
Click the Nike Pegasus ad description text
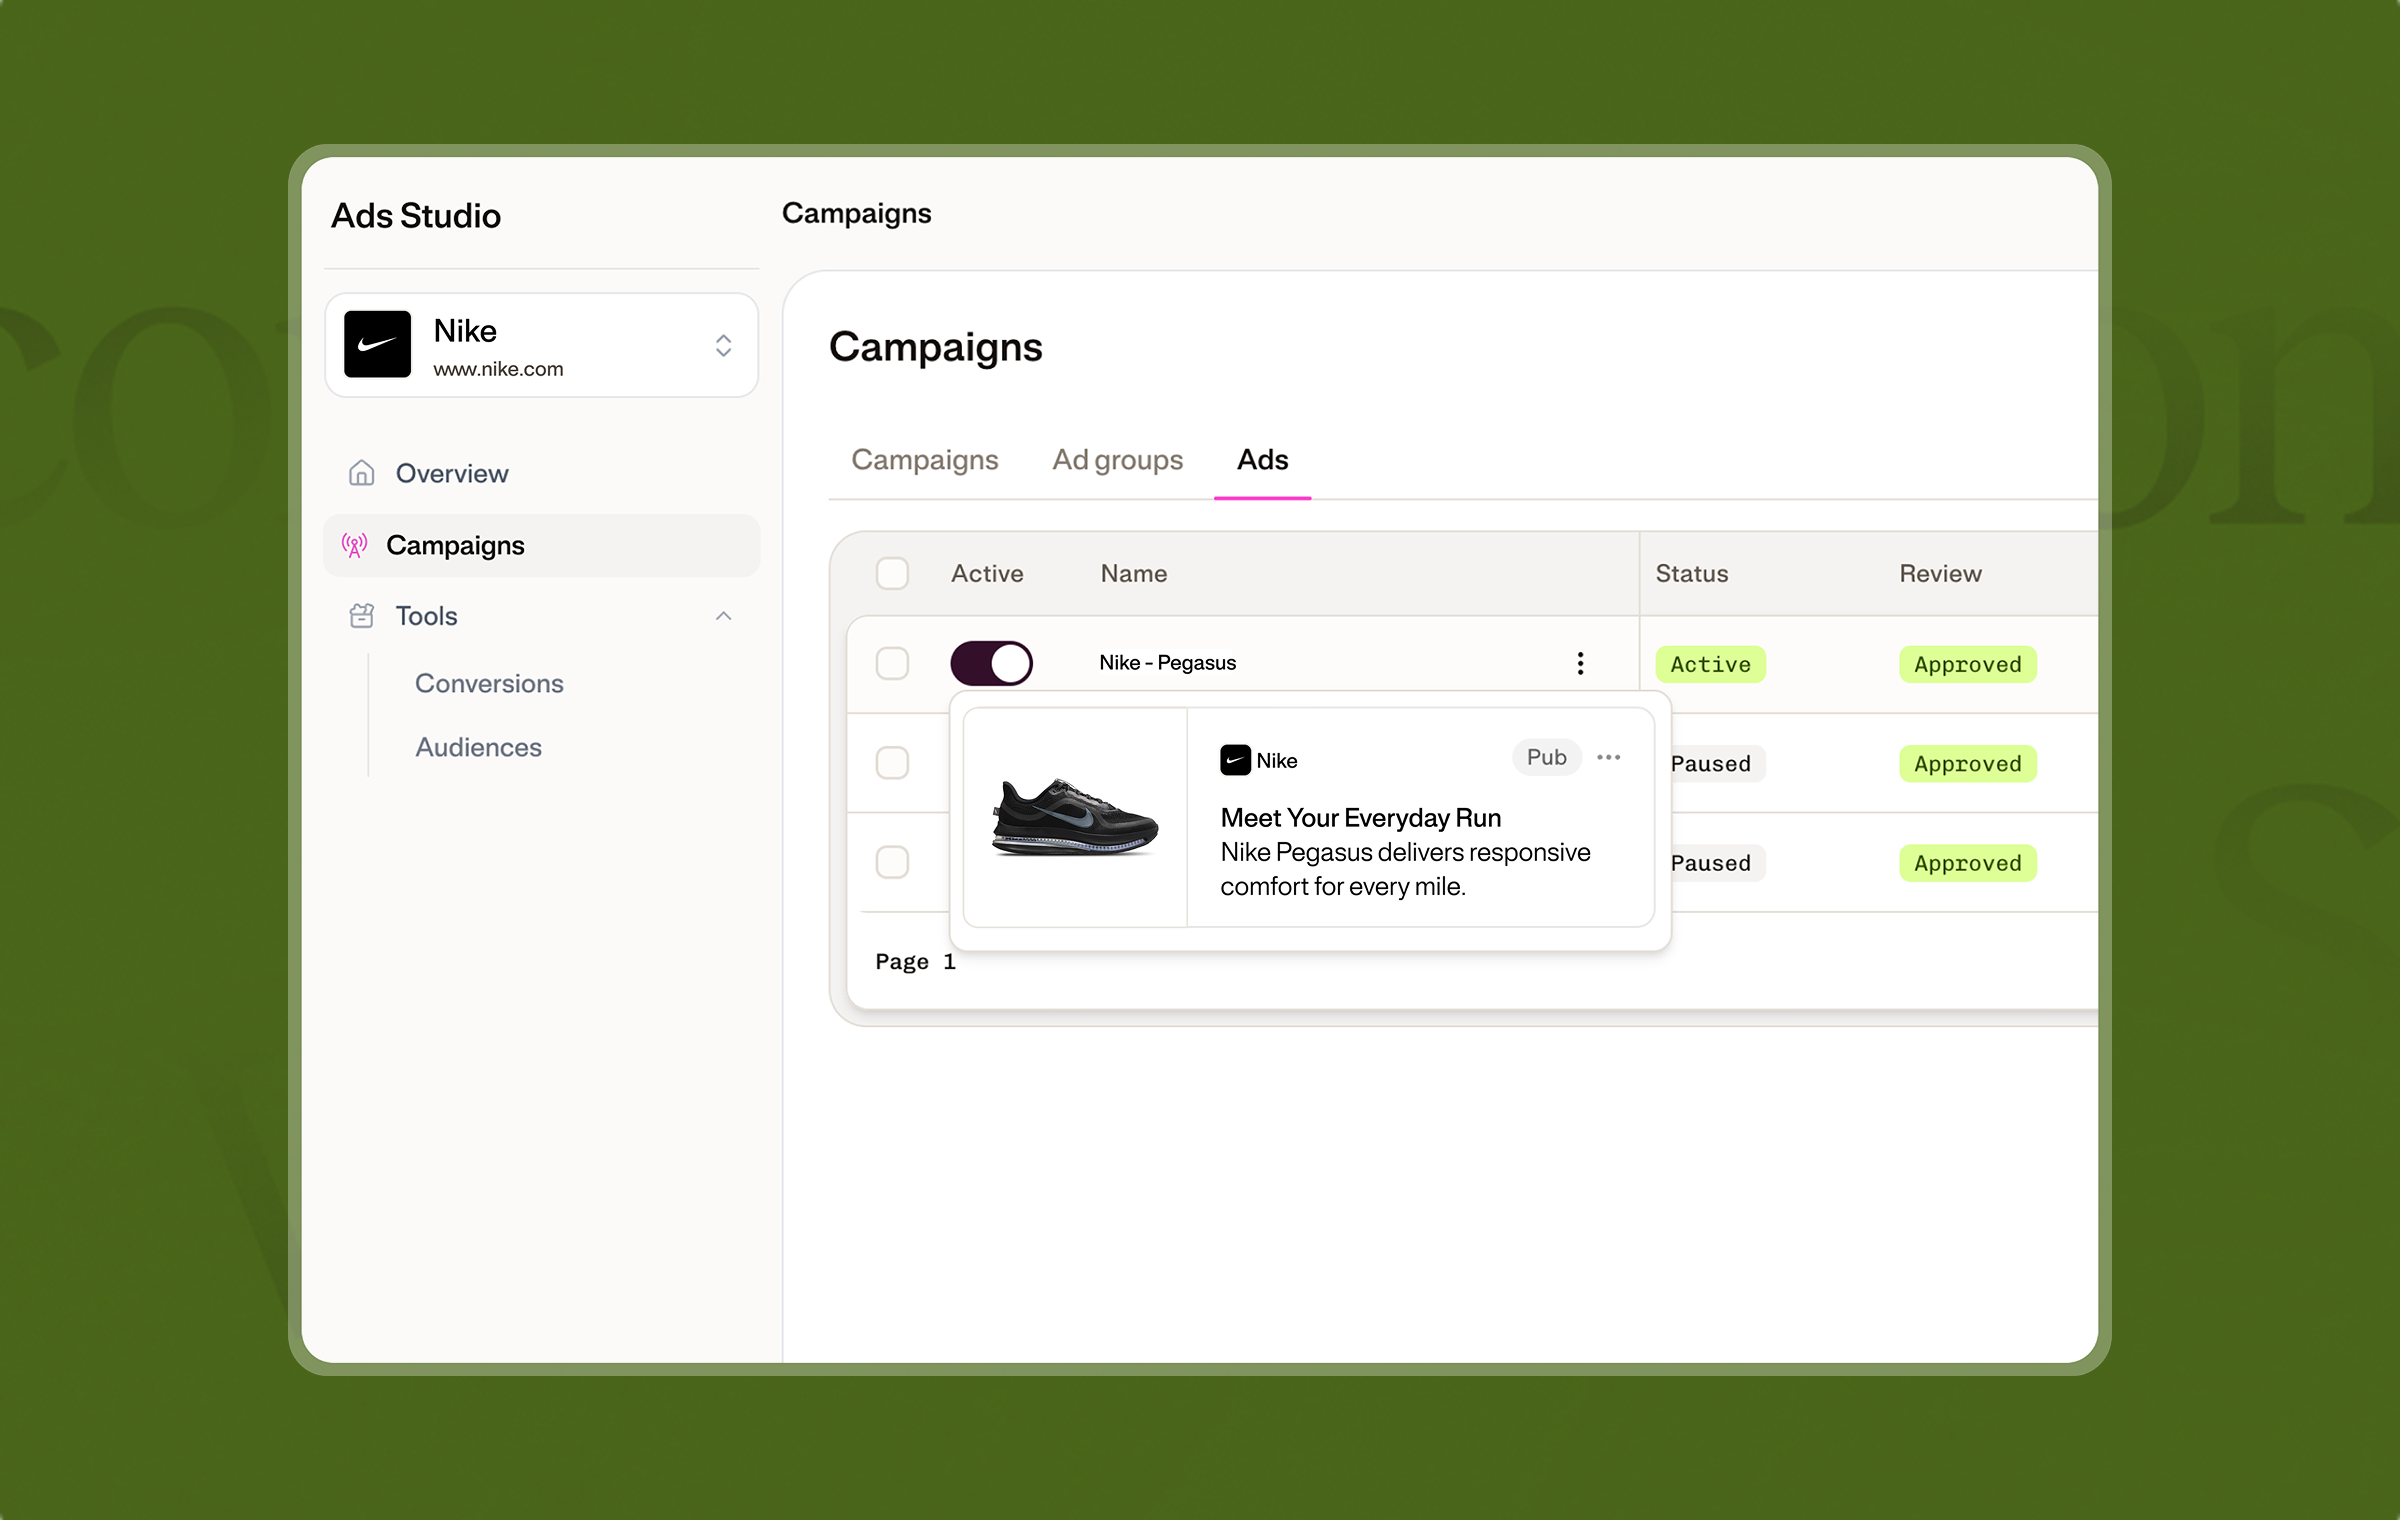(x=1405, y=869)
